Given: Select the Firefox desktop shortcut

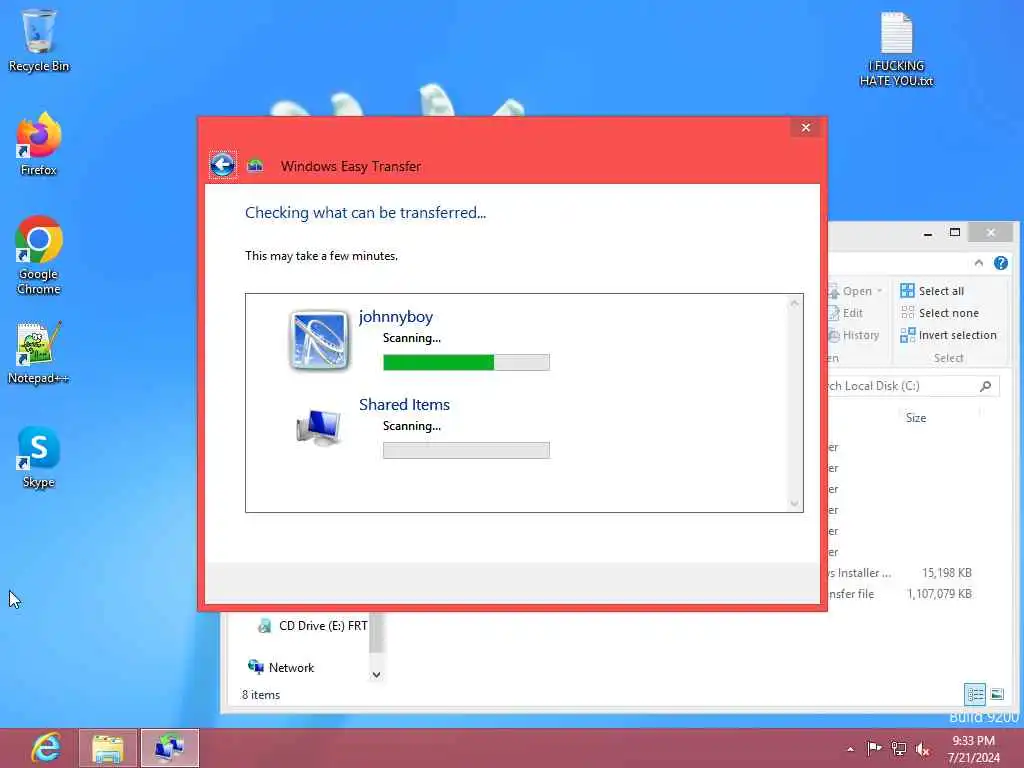Looking at the screenshot, I should [x=39, y=144].
